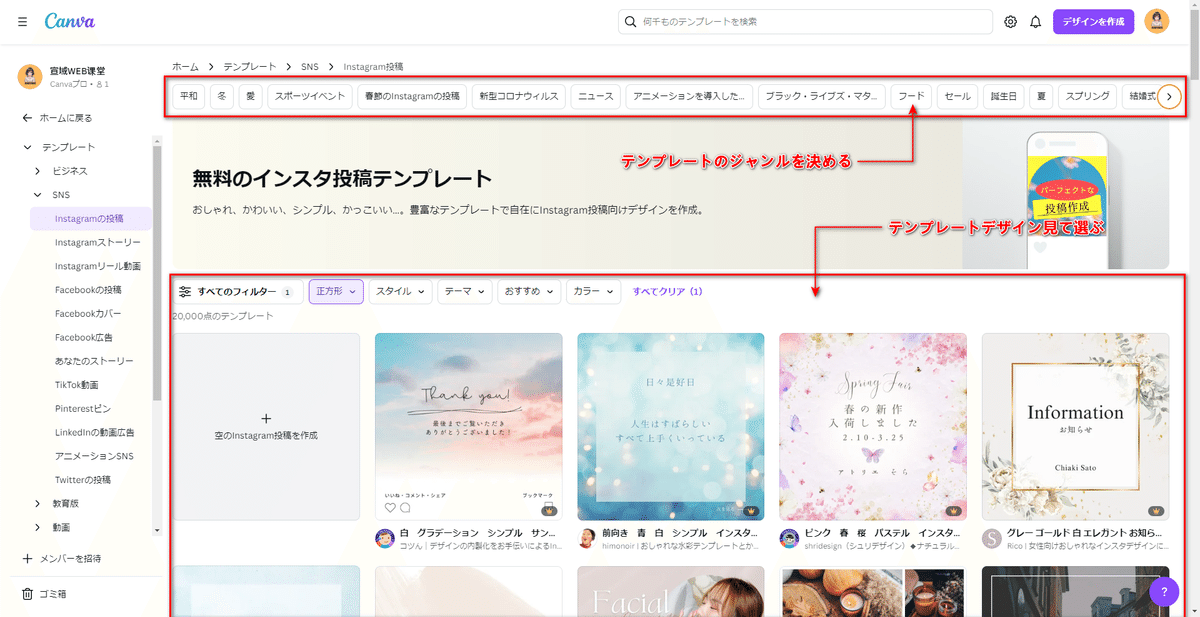
Task: Open the Spring Fair pink template thumbnail
Action: (873, 427)
